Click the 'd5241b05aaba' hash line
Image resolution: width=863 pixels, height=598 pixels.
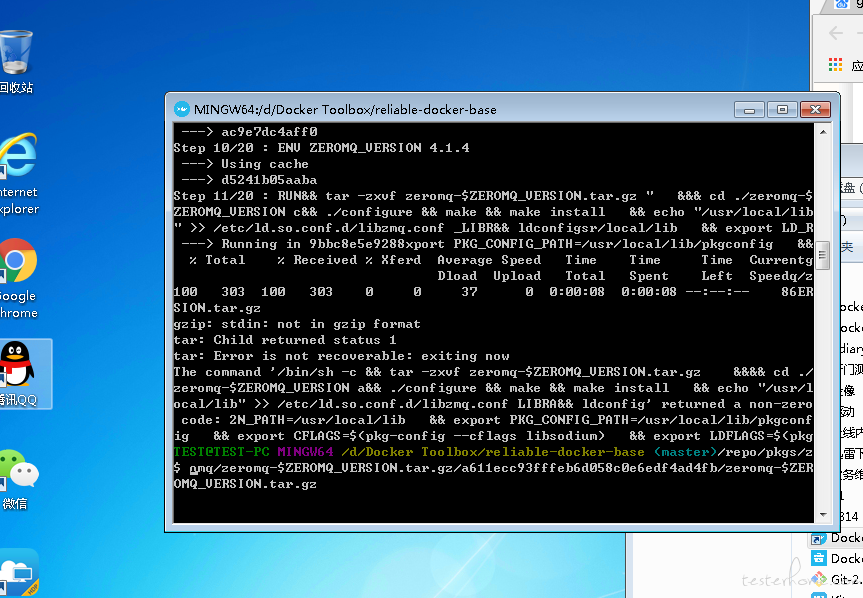click(269, 180)
